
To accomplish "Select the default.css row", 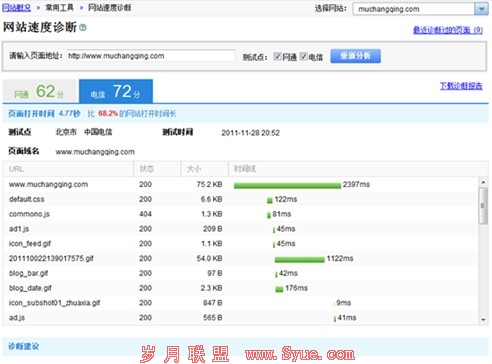I will 240,199.
